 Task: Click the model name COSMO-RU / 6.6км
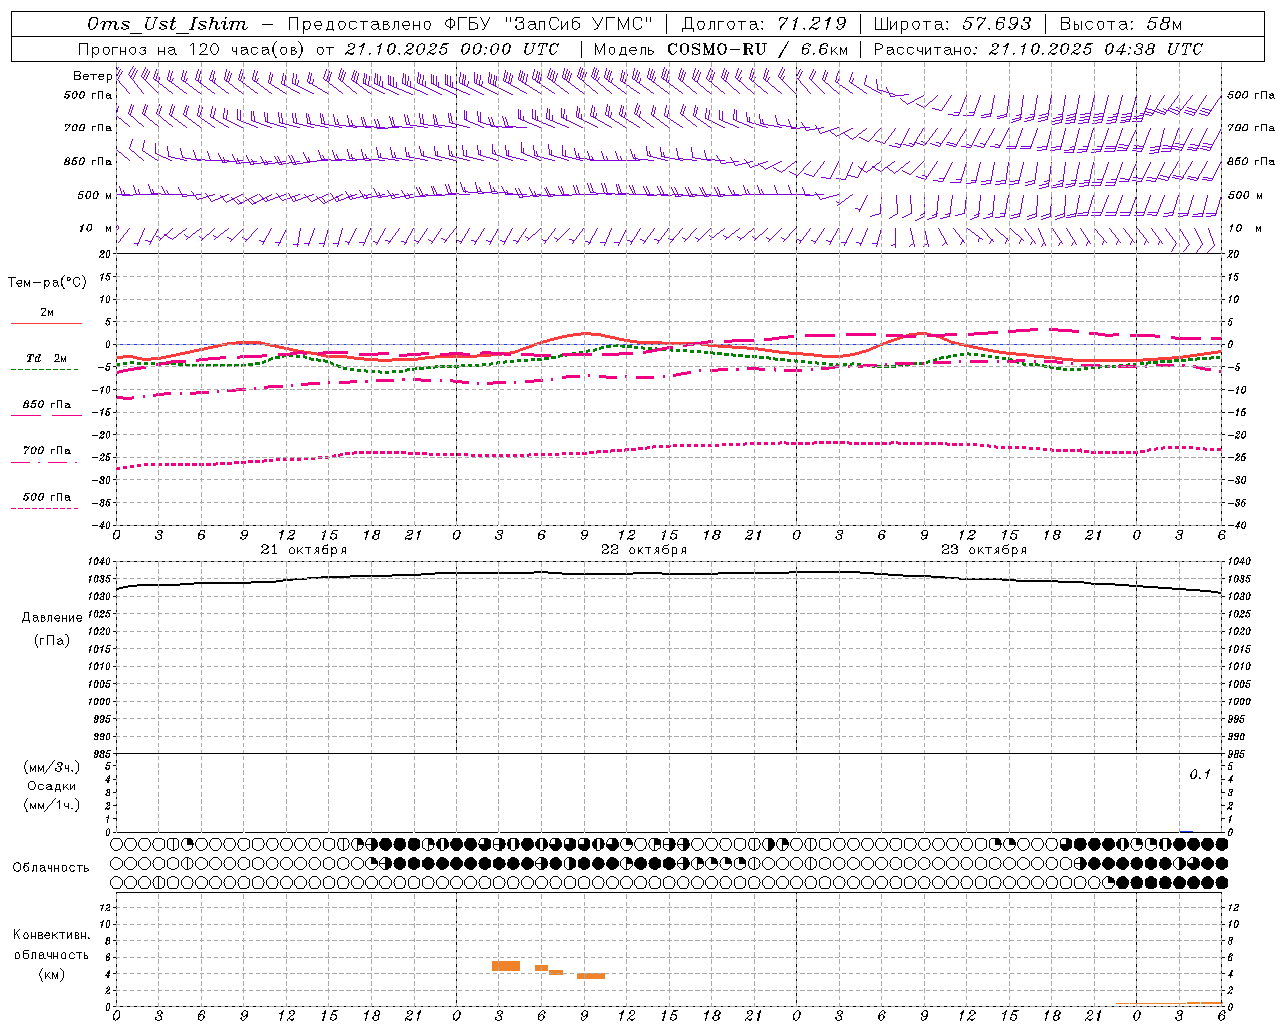coord(757,49)
